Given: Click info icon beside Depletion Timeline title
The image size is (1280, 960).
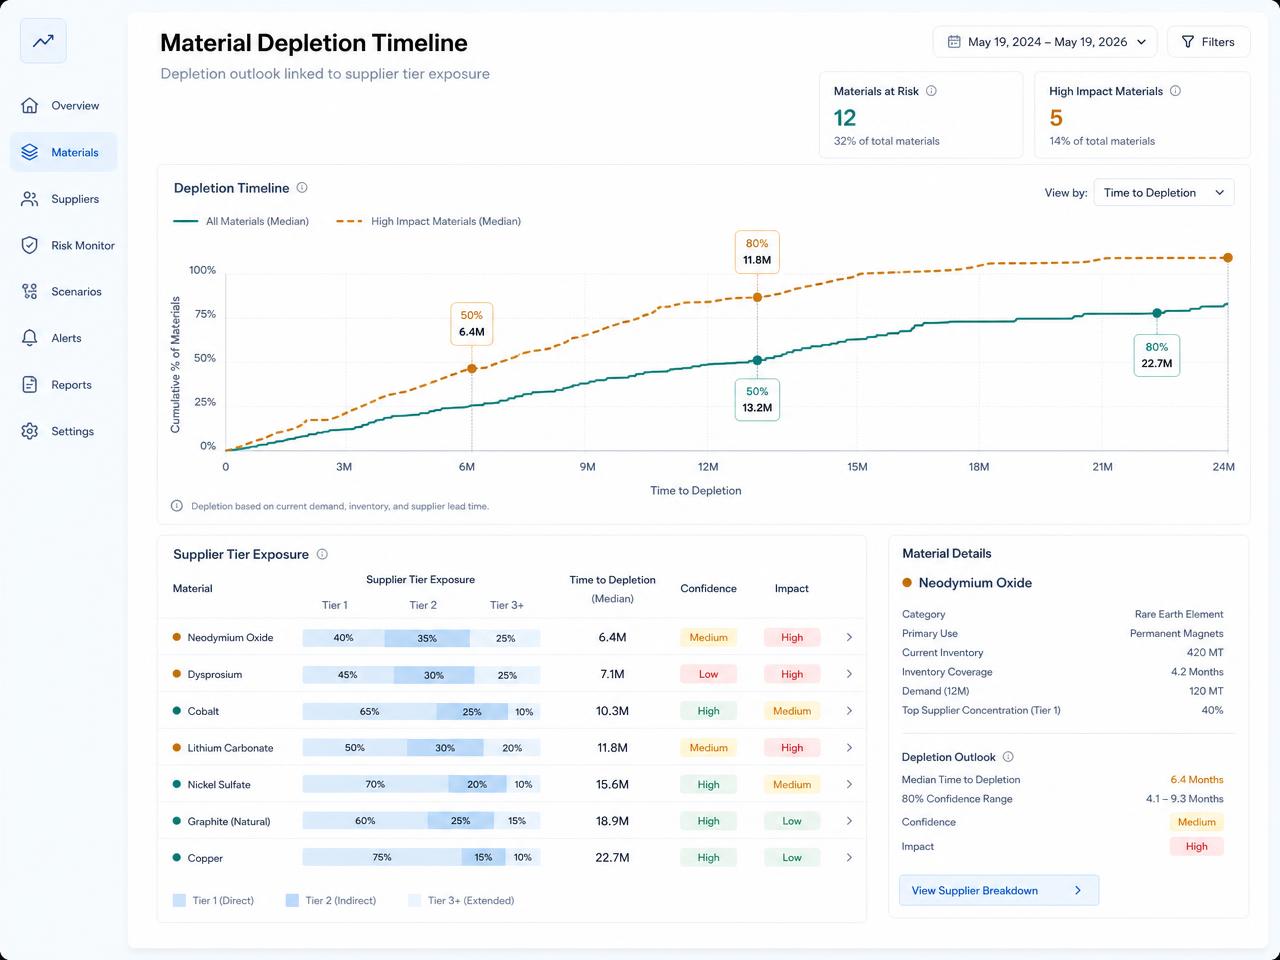Looking at the screenshot, I should point(302,188).
